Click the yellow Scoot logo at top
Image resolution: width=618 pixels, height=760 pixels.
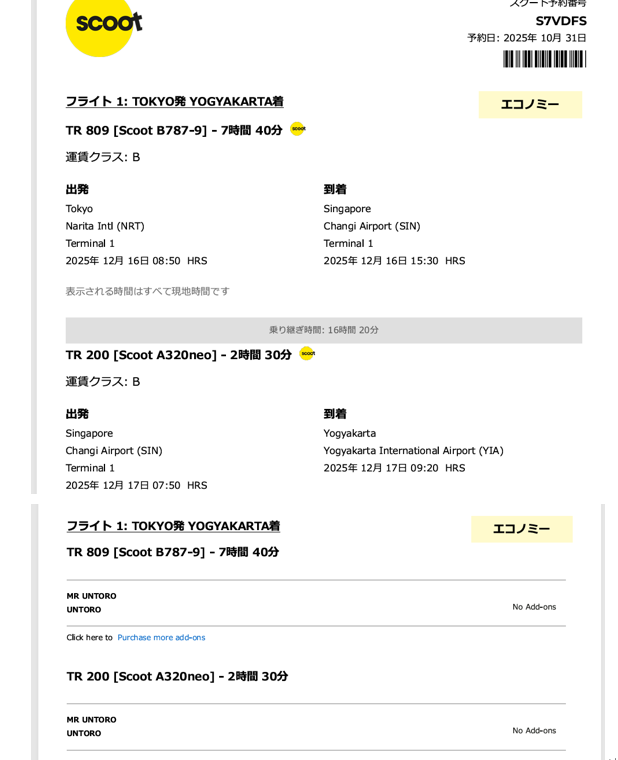tap(104, 22)
